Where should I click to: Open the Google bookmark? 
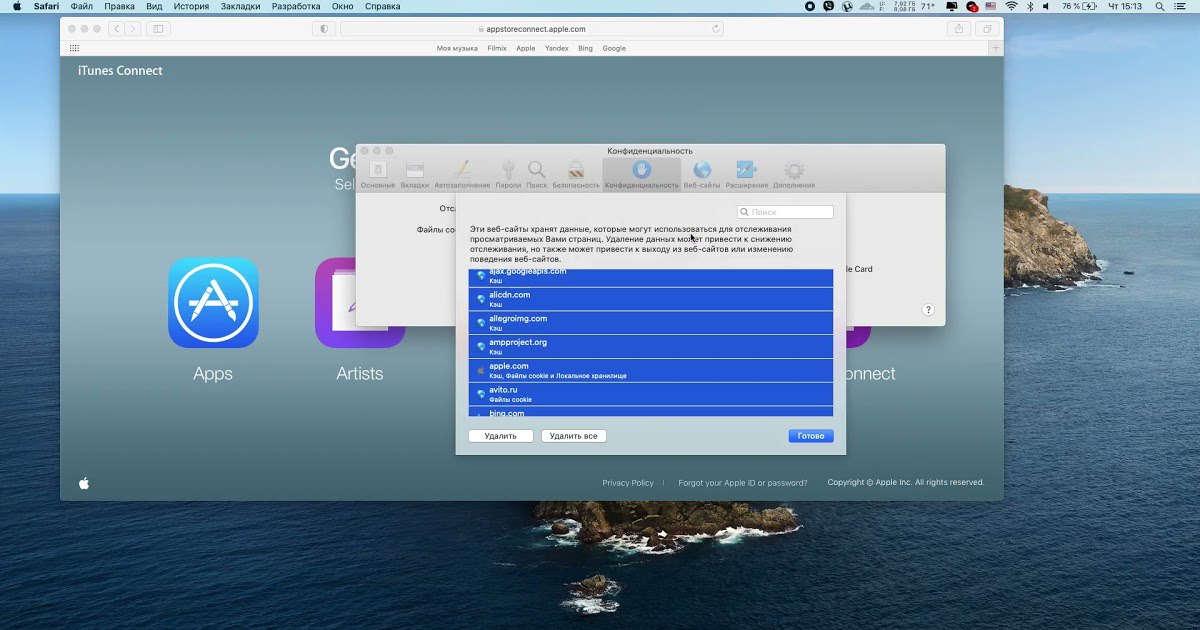[614, 48]
